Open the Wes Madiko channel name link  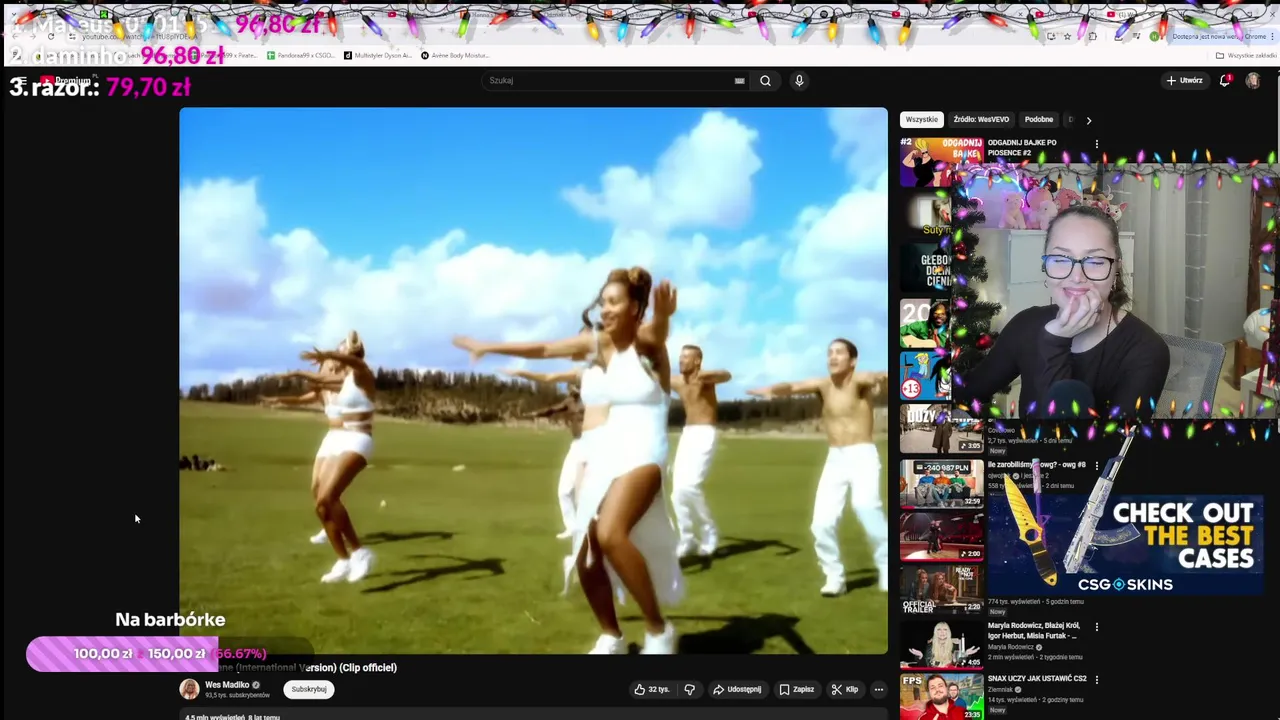pyautogui.click(x=227, y=685)
